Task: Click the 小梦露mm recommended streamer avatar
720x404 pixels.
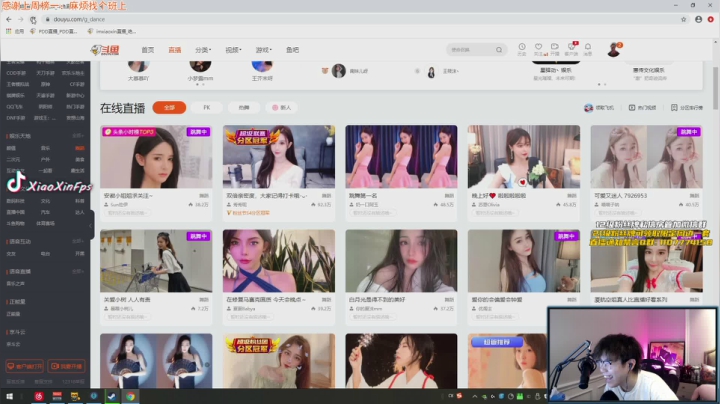Action: (x=200, y=66)
